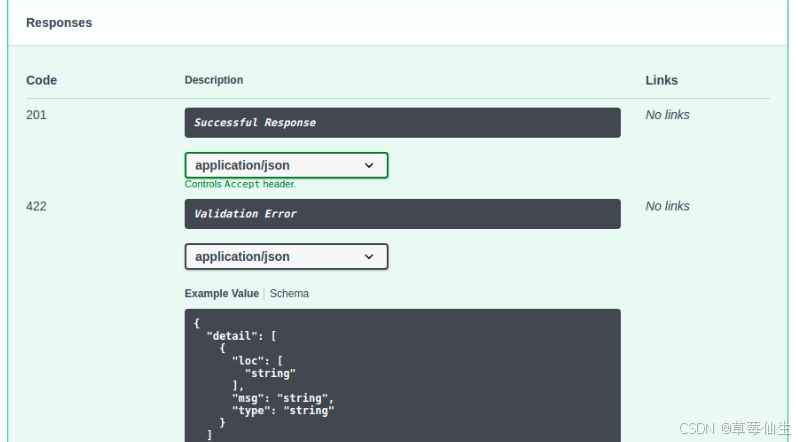Select the Example Value tab

(221, 294)
